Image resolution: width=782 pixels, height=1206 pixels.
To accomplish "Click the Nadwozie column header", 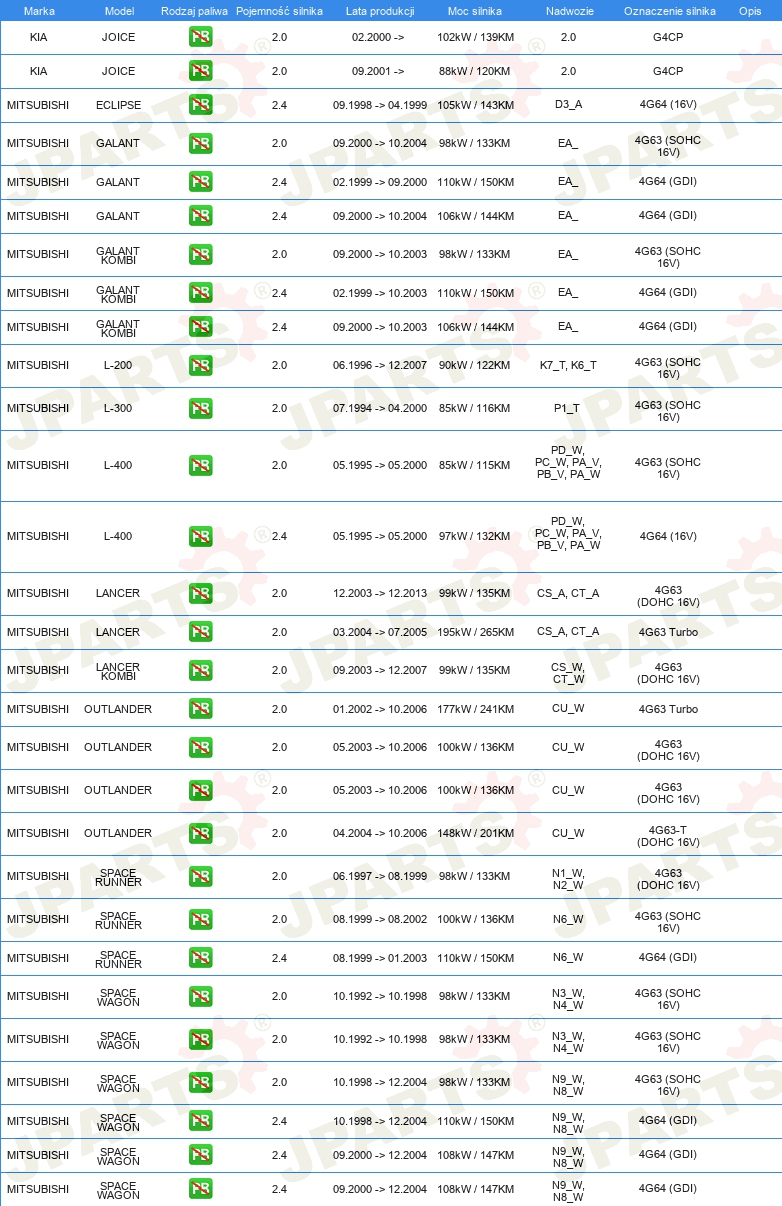I will [568, 11].
